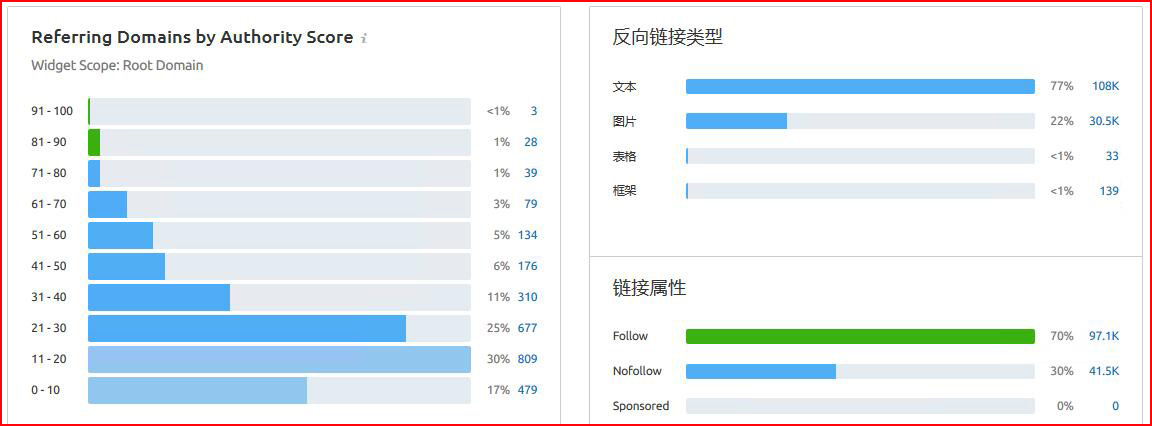Click the 176 count for score 41-50

527,266
